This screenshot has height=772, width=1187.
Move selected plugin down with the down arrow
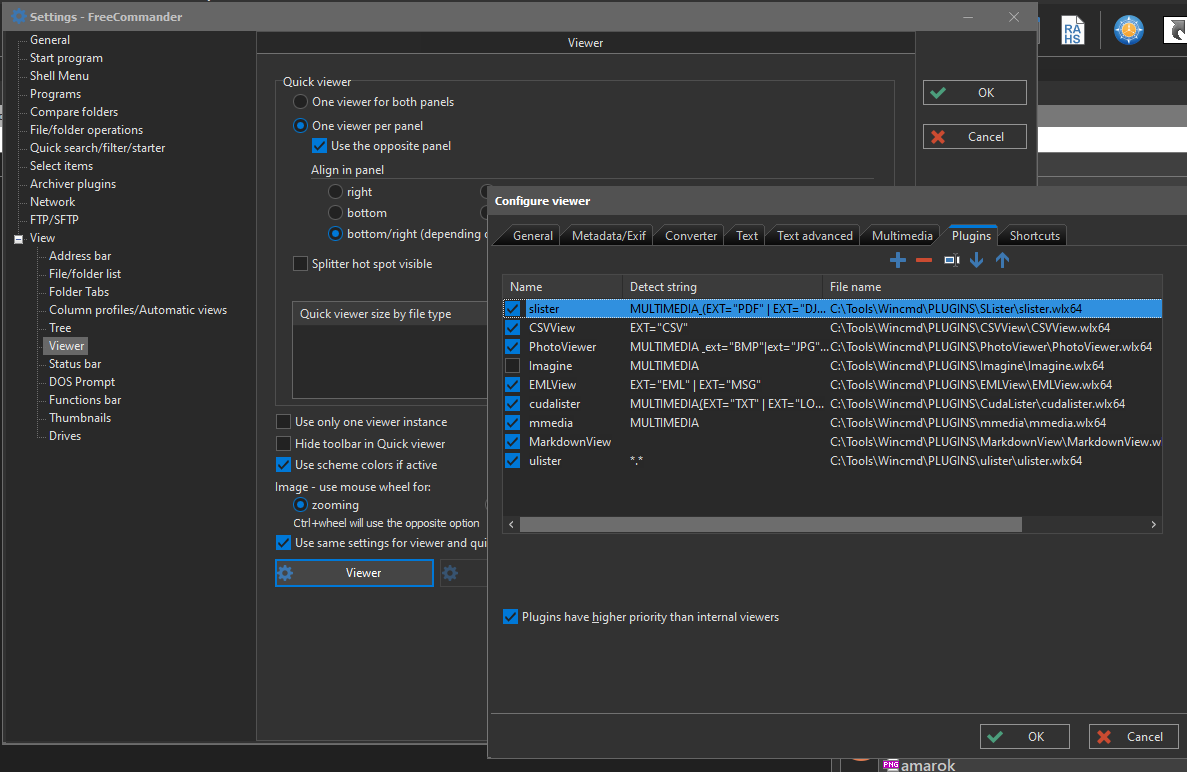coord(977,260)
